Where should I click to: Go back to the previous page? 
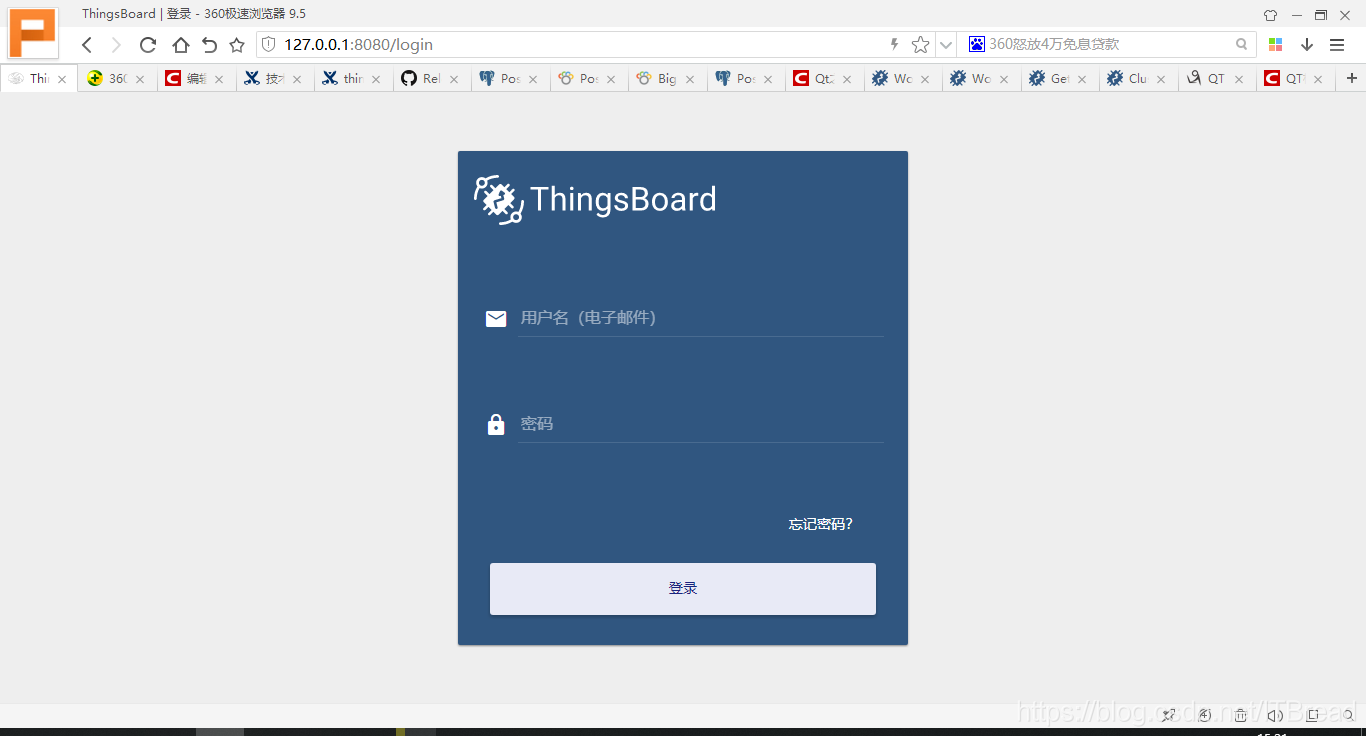point(87,45)
